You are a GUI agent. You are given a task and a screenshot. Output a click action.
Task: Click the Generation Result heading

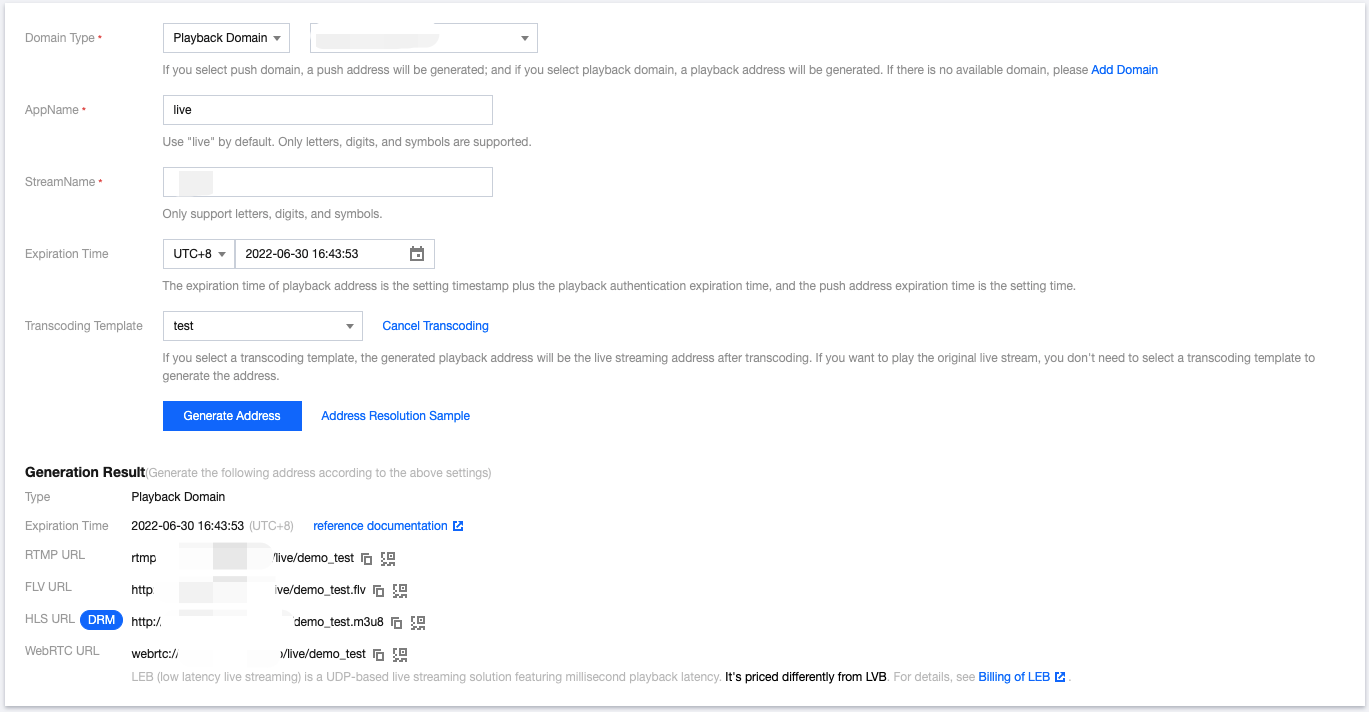(85, 472)
